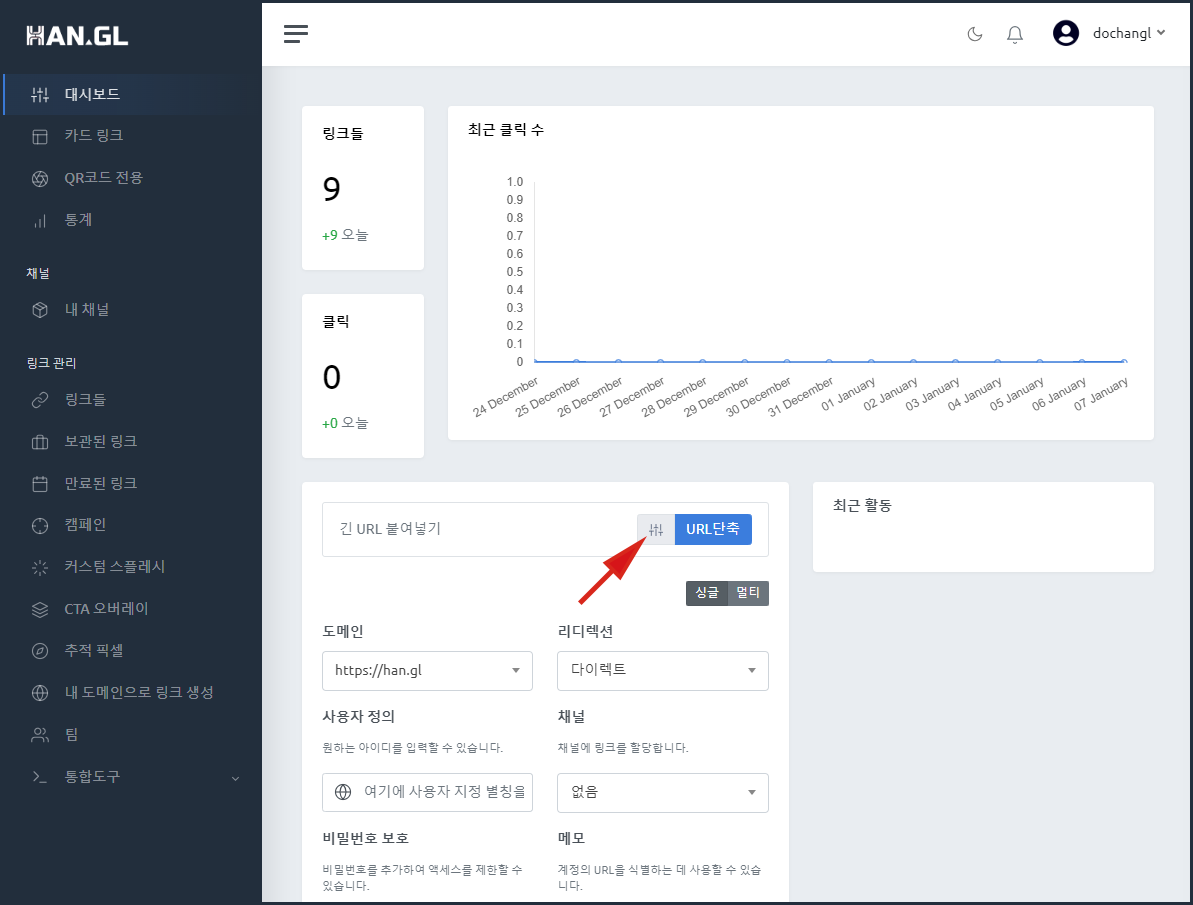Open advanced options sliders icon beside URL단축
1193x905 pixels.
point(656,530)
